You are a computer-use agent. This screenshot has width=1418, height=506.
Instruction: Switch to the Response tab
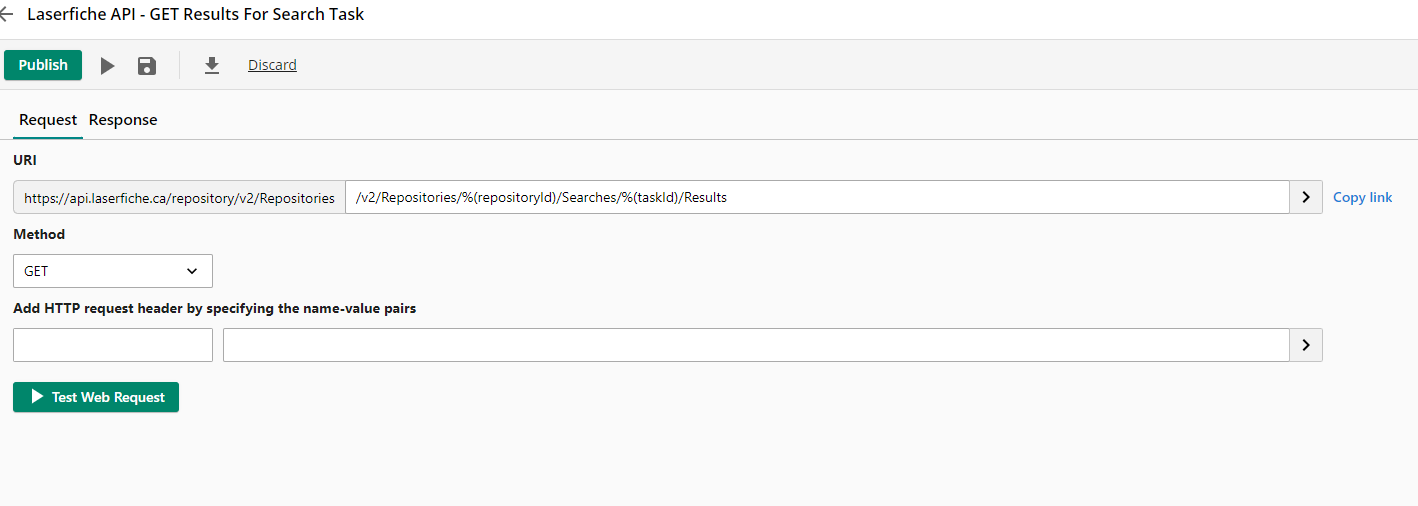point(123,120)
